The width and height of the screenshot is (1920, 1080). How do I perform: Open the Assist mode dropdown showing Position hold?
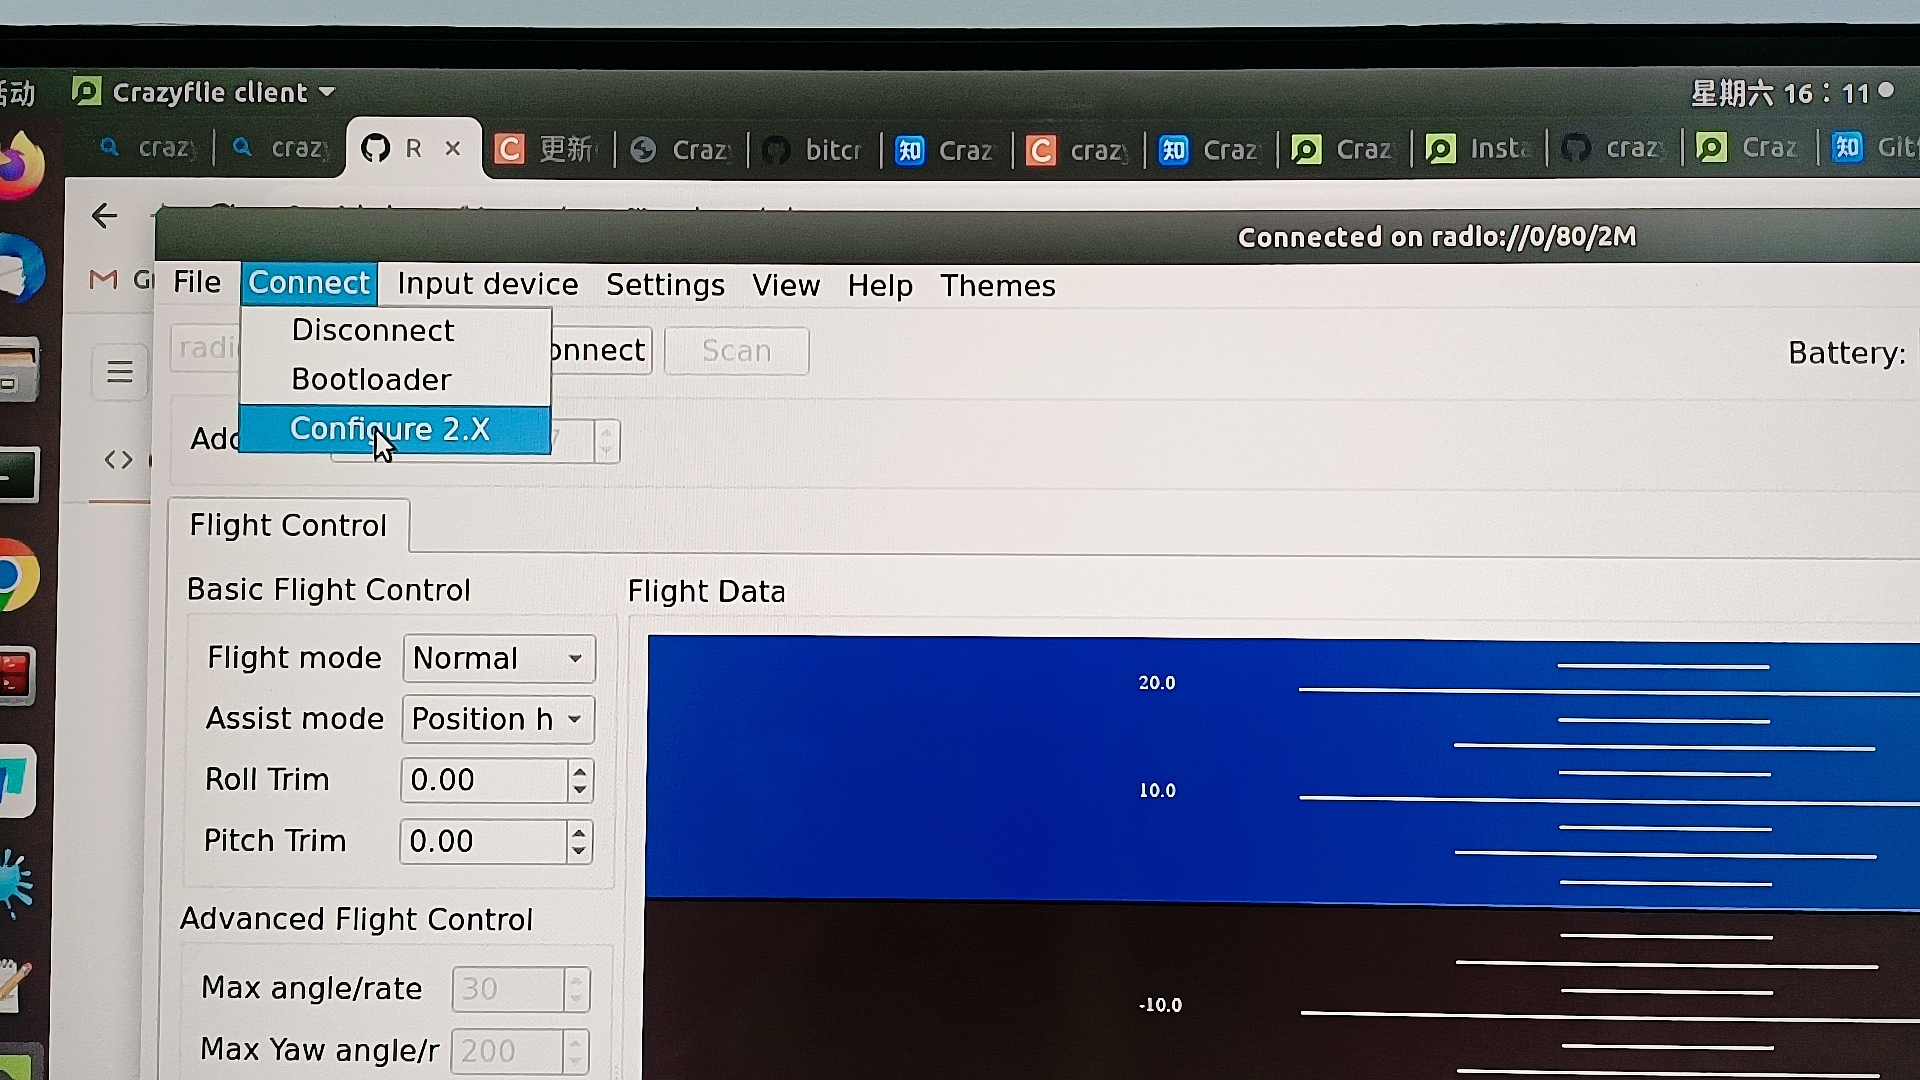[497, 719]
